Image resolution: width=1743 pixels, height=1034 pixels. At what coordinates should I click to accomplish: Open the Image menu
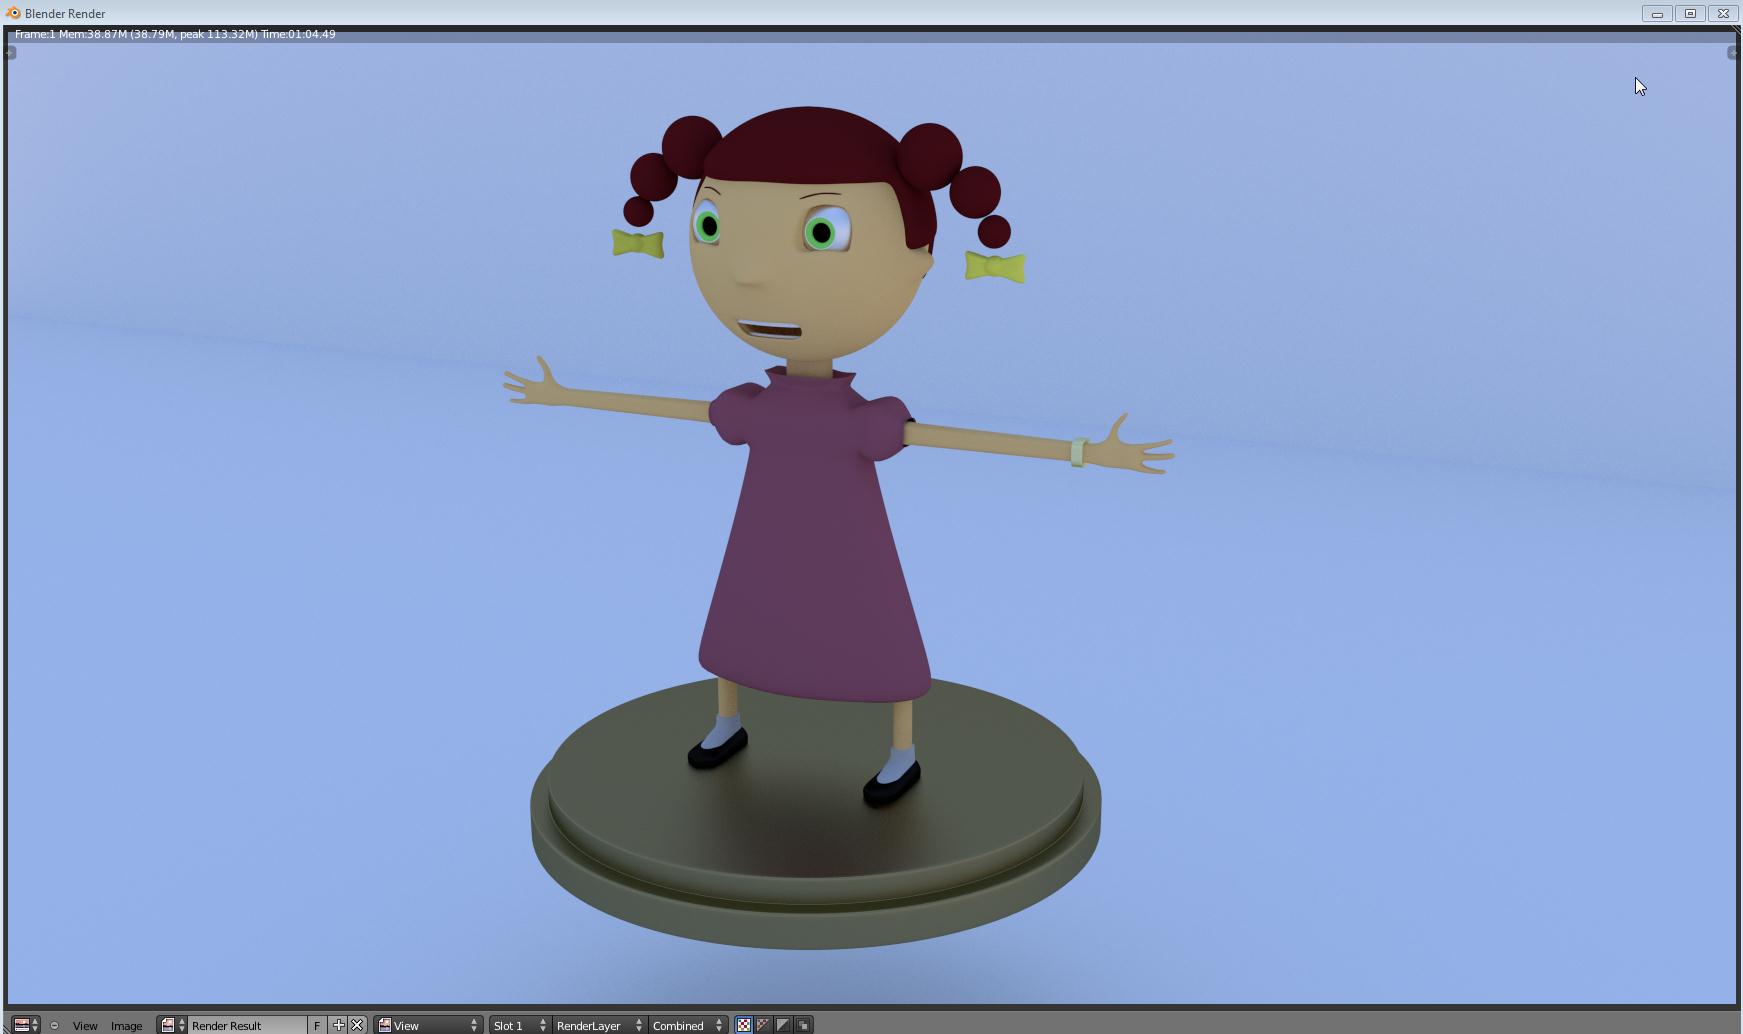pyautogui.click(x=126, y=1025)
